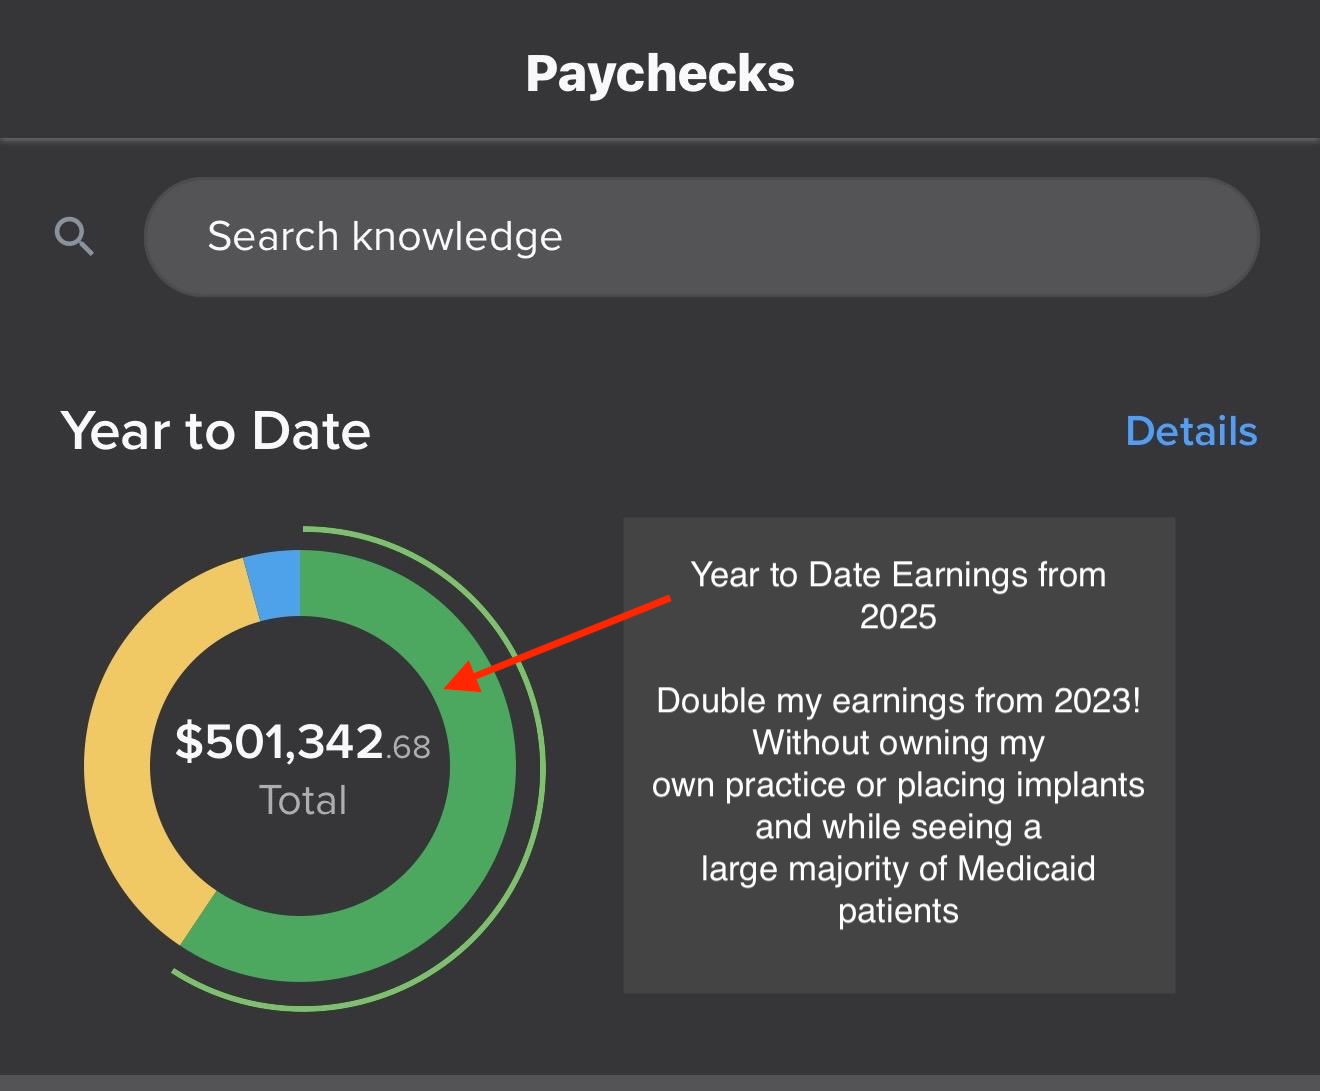The width and height of the screenshot is (1320, 1091).
Task: Click the thin green outer progress arc
Action: tap(541, 770)
